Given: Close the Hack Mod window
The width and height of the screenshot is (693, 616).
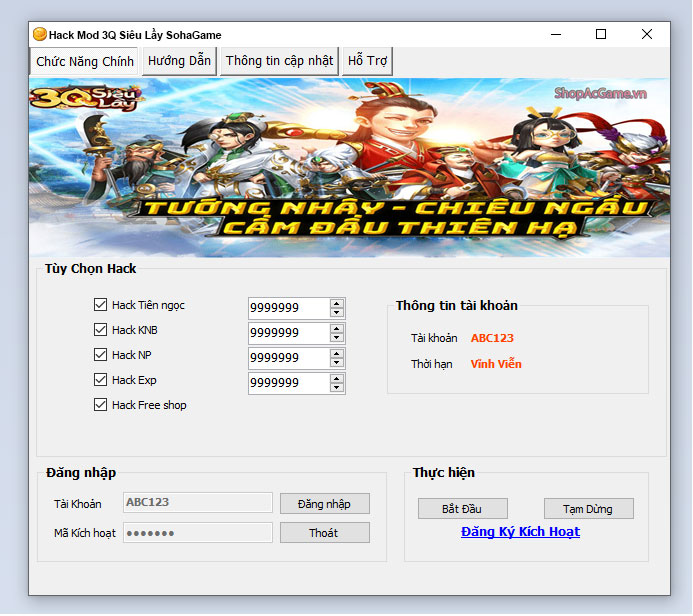Looking at the screenshot, I should [x=647, y=34].
